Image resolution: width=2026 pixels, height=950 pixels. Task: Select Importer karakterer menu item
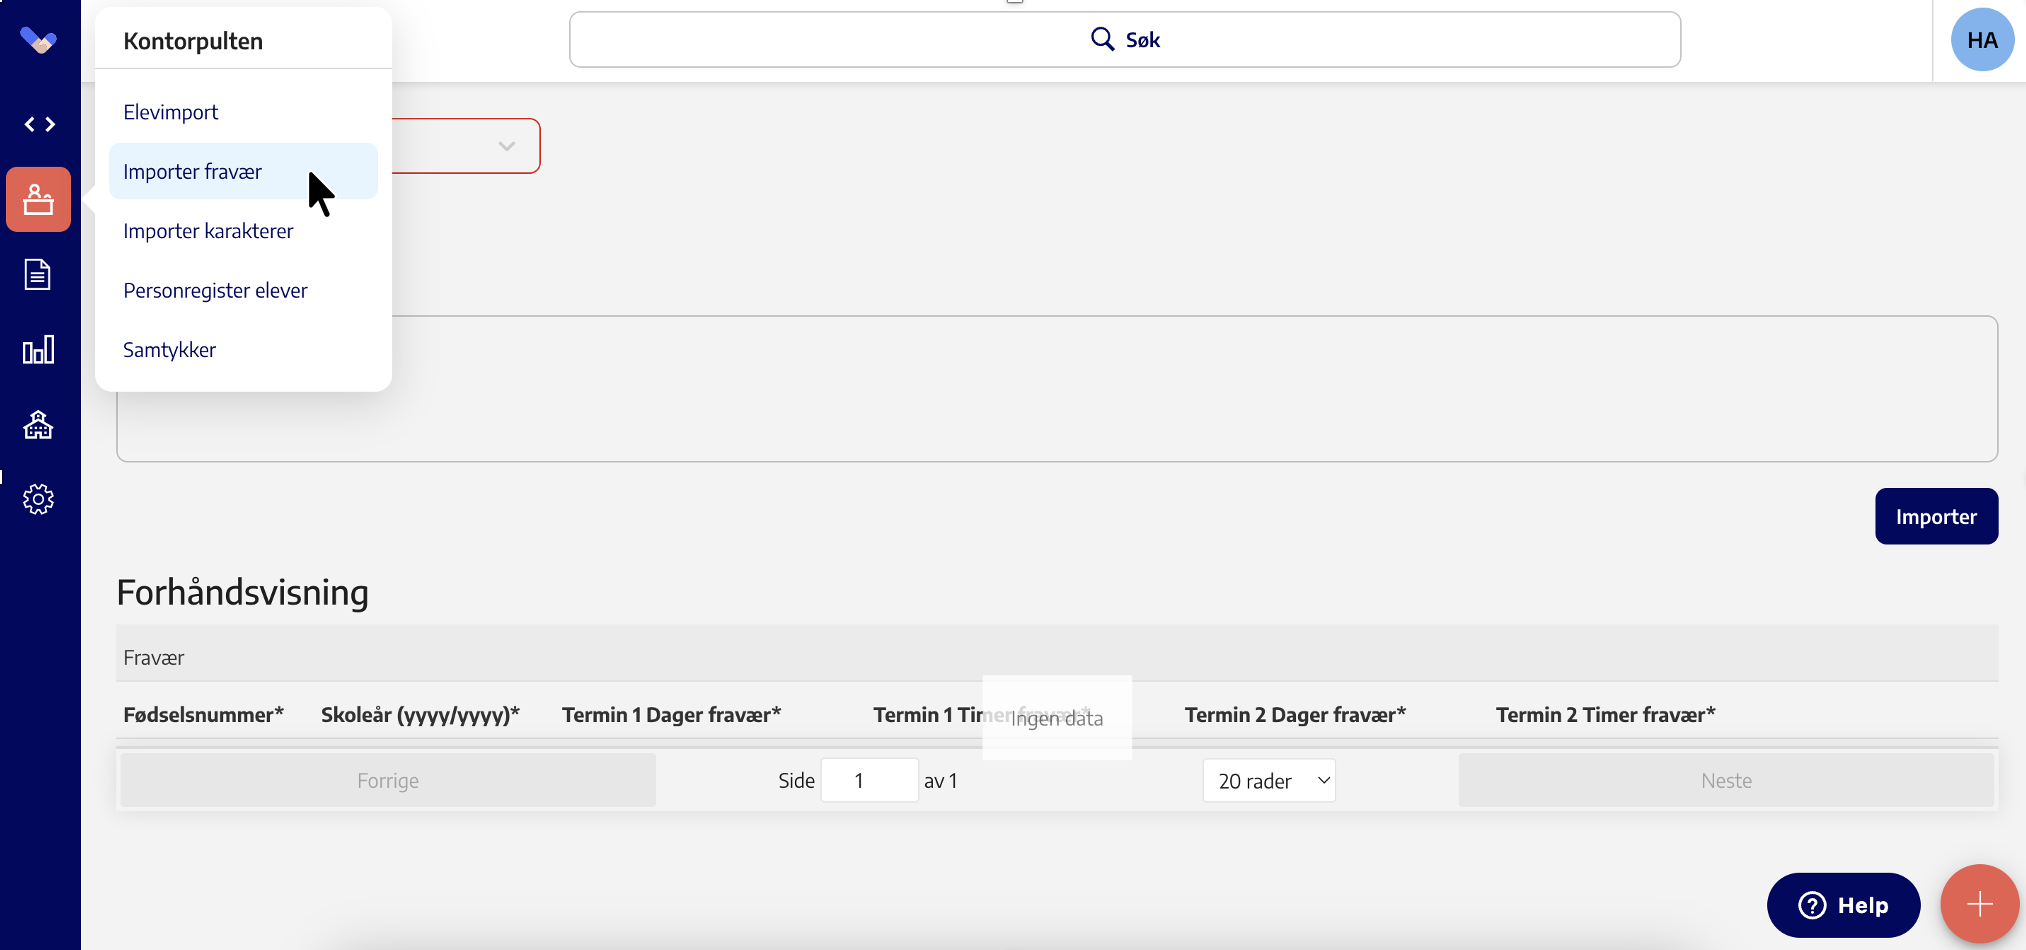point(208,231)
